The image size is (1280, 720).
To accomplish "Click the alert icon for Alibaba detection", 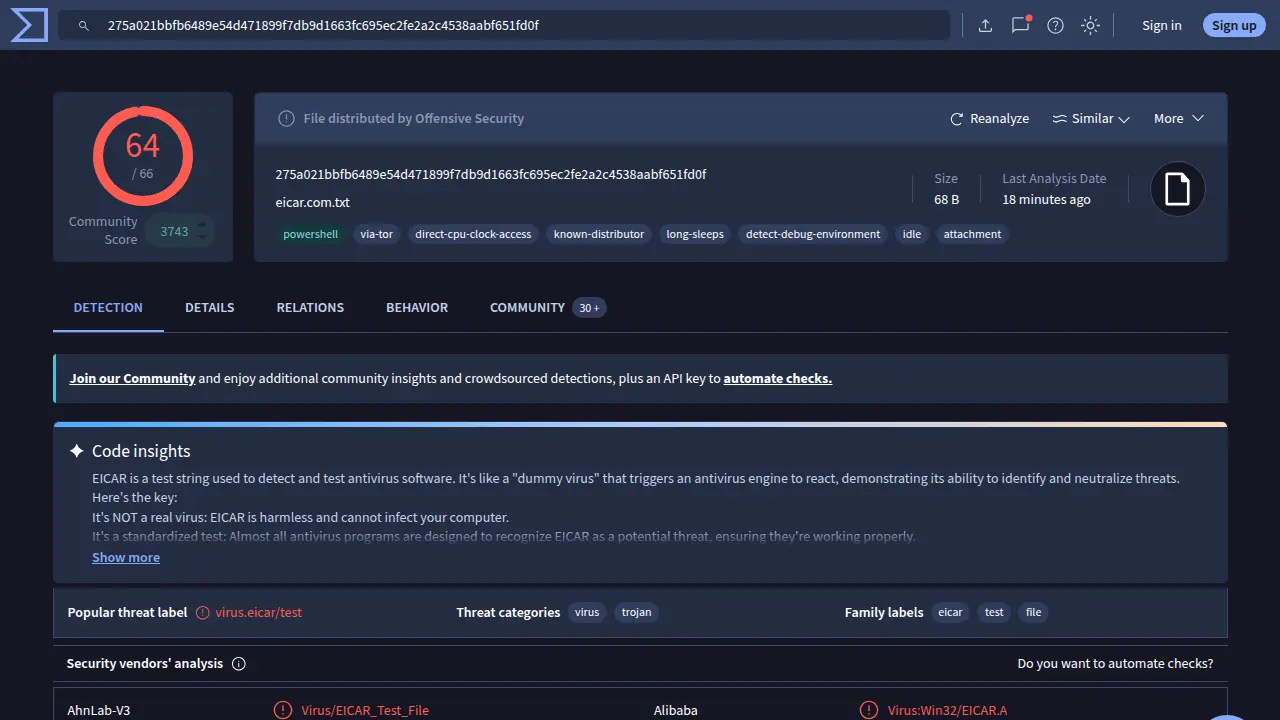I will [869, 711].
